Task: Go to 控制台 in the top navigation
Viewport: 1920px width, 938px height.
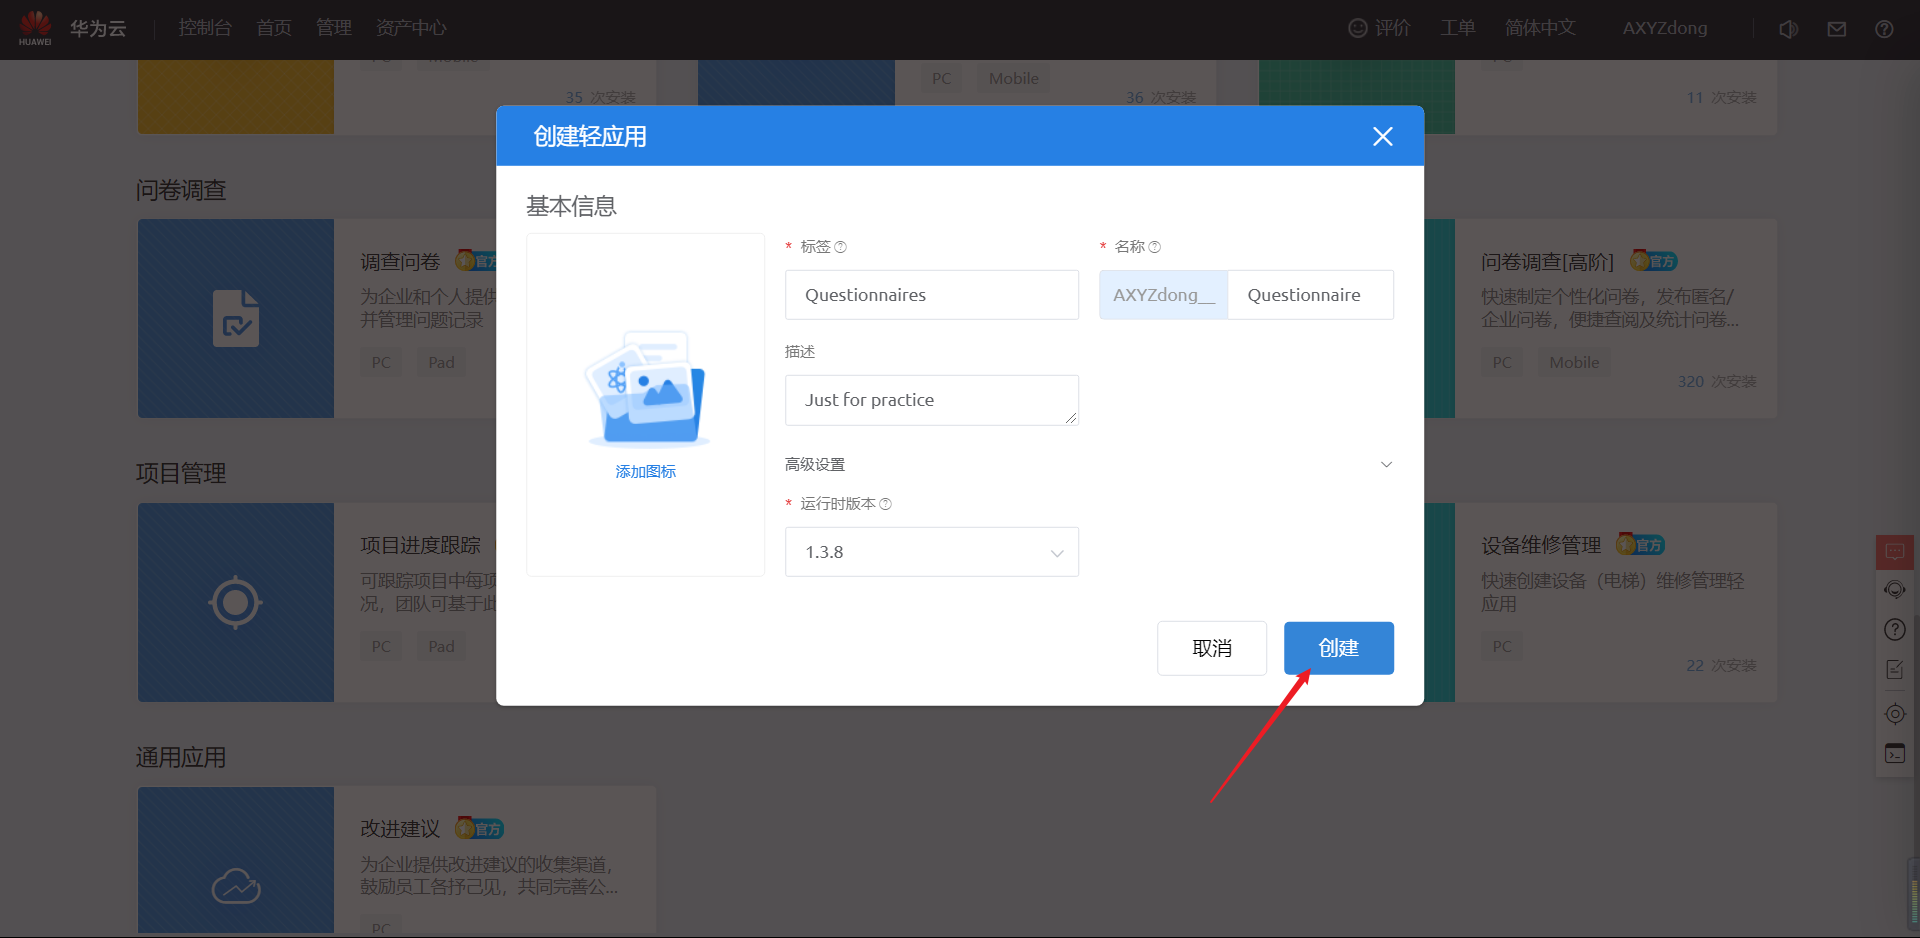Action: pyautogui.click(x=205, y=28)
